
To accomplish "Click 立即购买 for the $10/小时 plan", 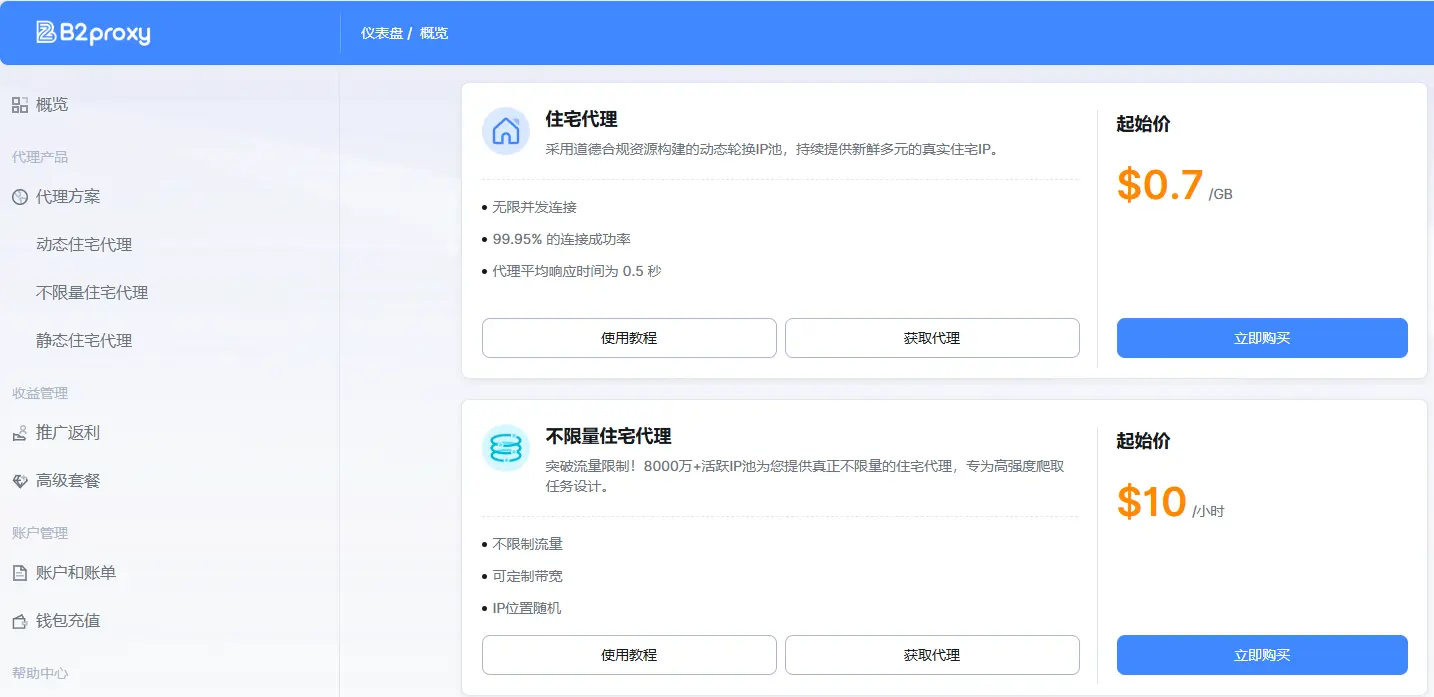I will [1262, 655].
